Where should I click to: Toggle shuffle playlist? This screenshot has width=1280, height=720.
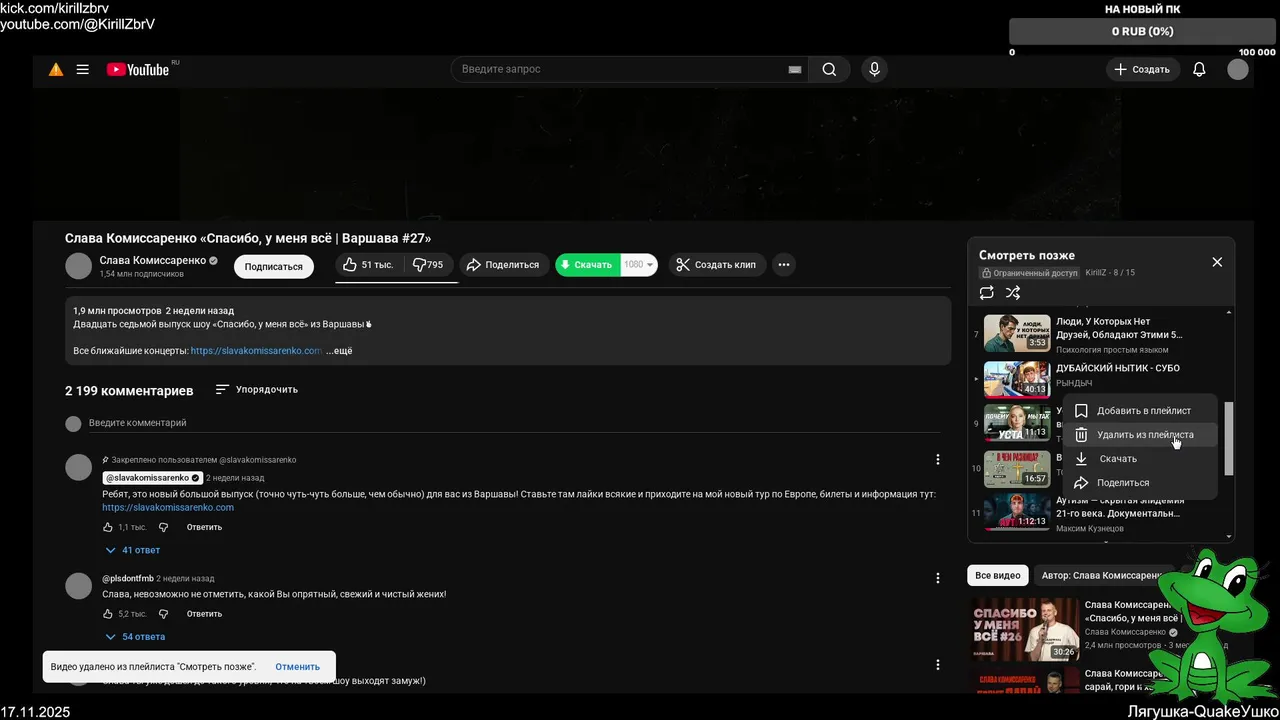coord(1013,293)
